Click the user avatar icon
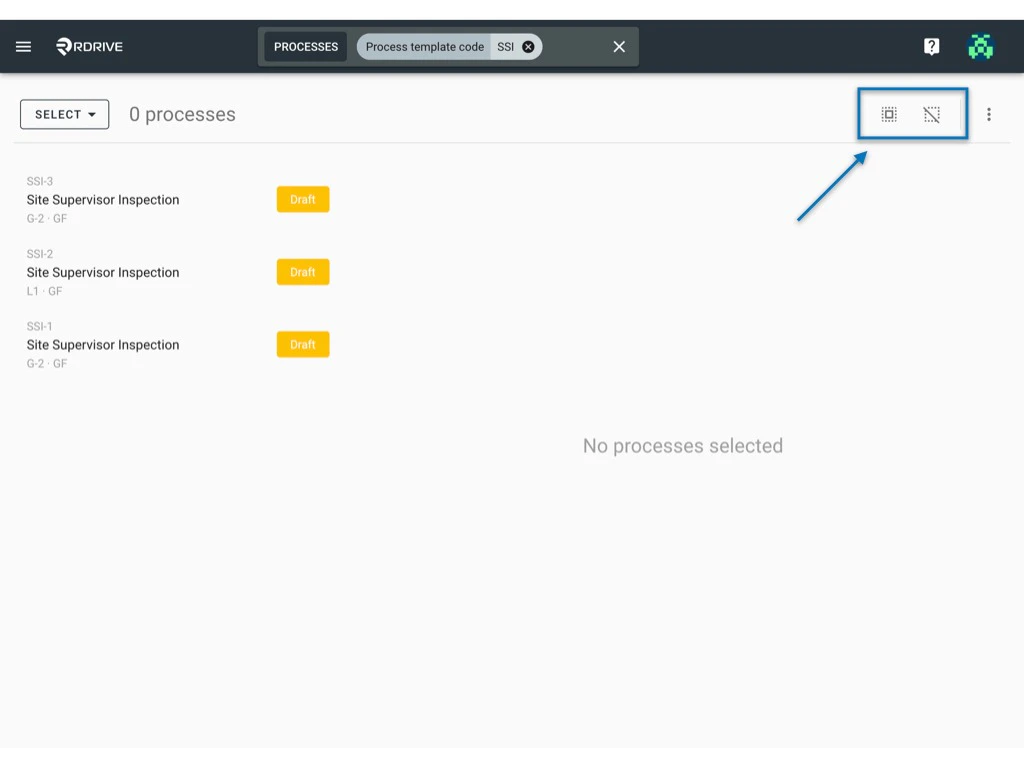Image resolution: width=1024 pixels, height=768 pixels. 981,46
